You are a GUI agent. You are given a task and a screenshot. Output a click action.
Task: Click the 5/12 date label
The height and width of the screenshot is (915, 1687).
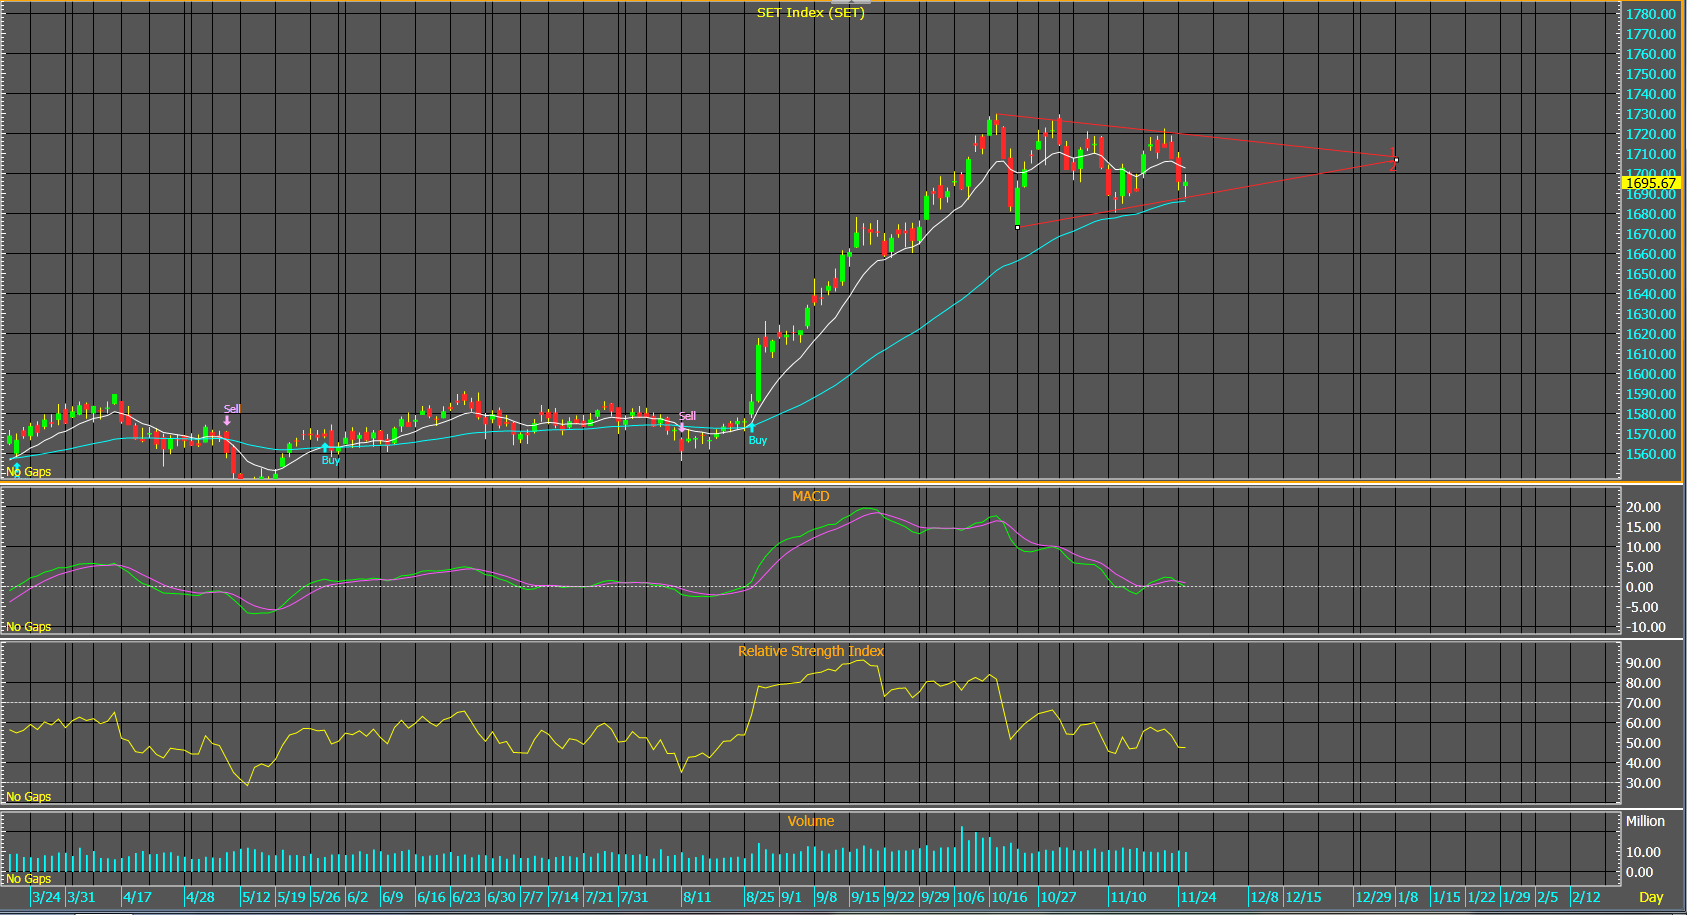pos(256,897)
